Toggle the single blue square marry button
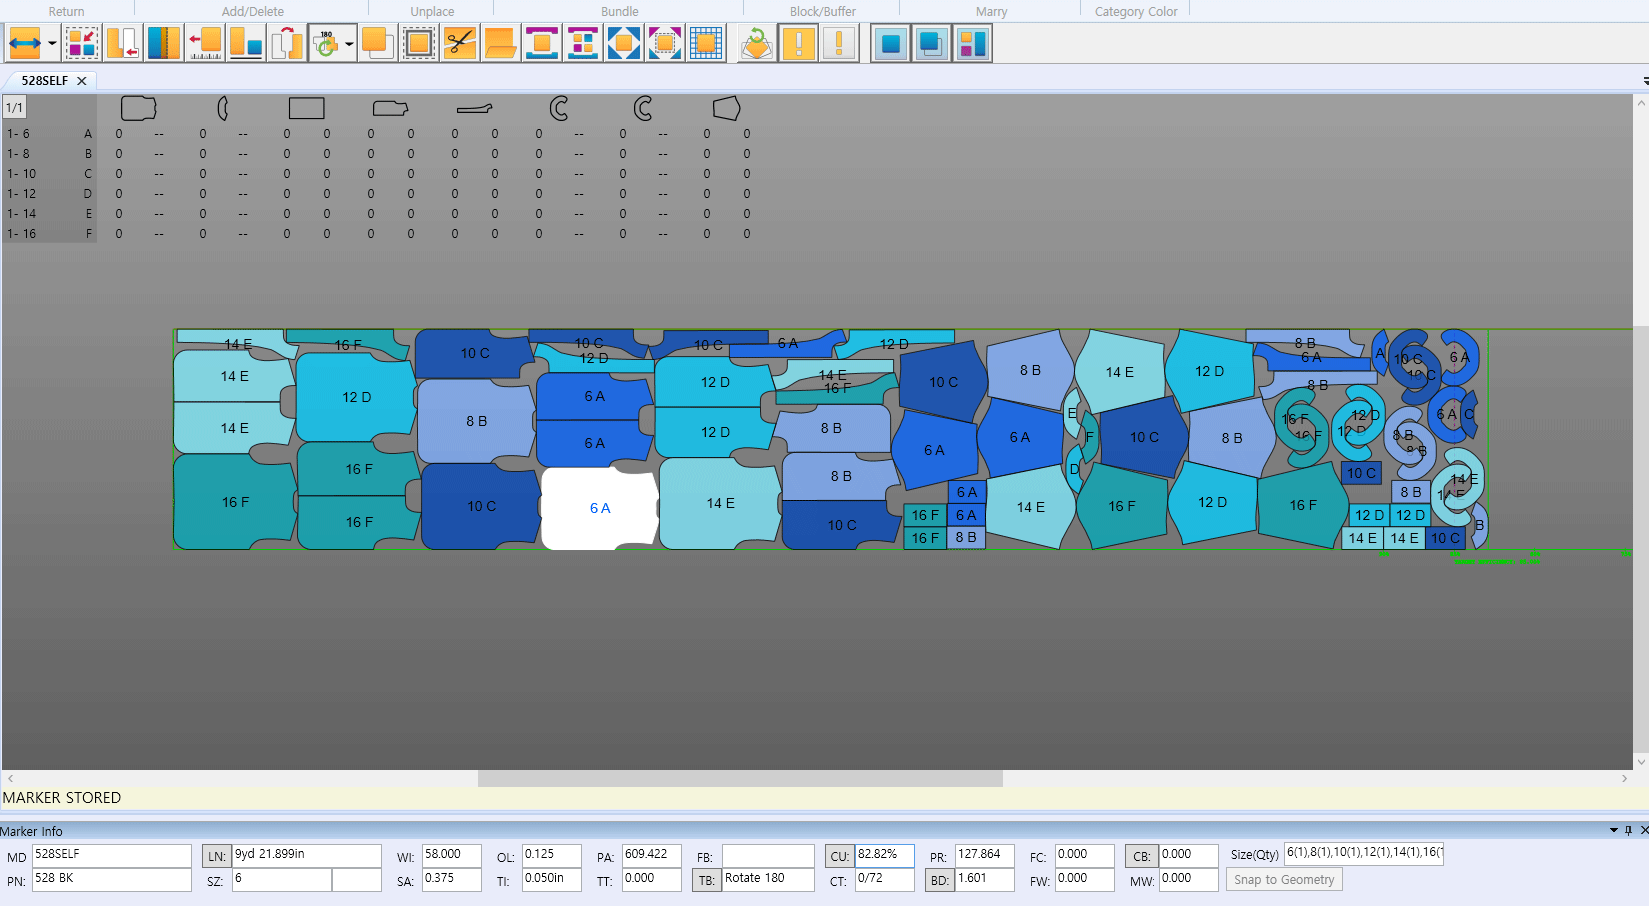Screen dimensions: 1649x906 pos(890,44)
